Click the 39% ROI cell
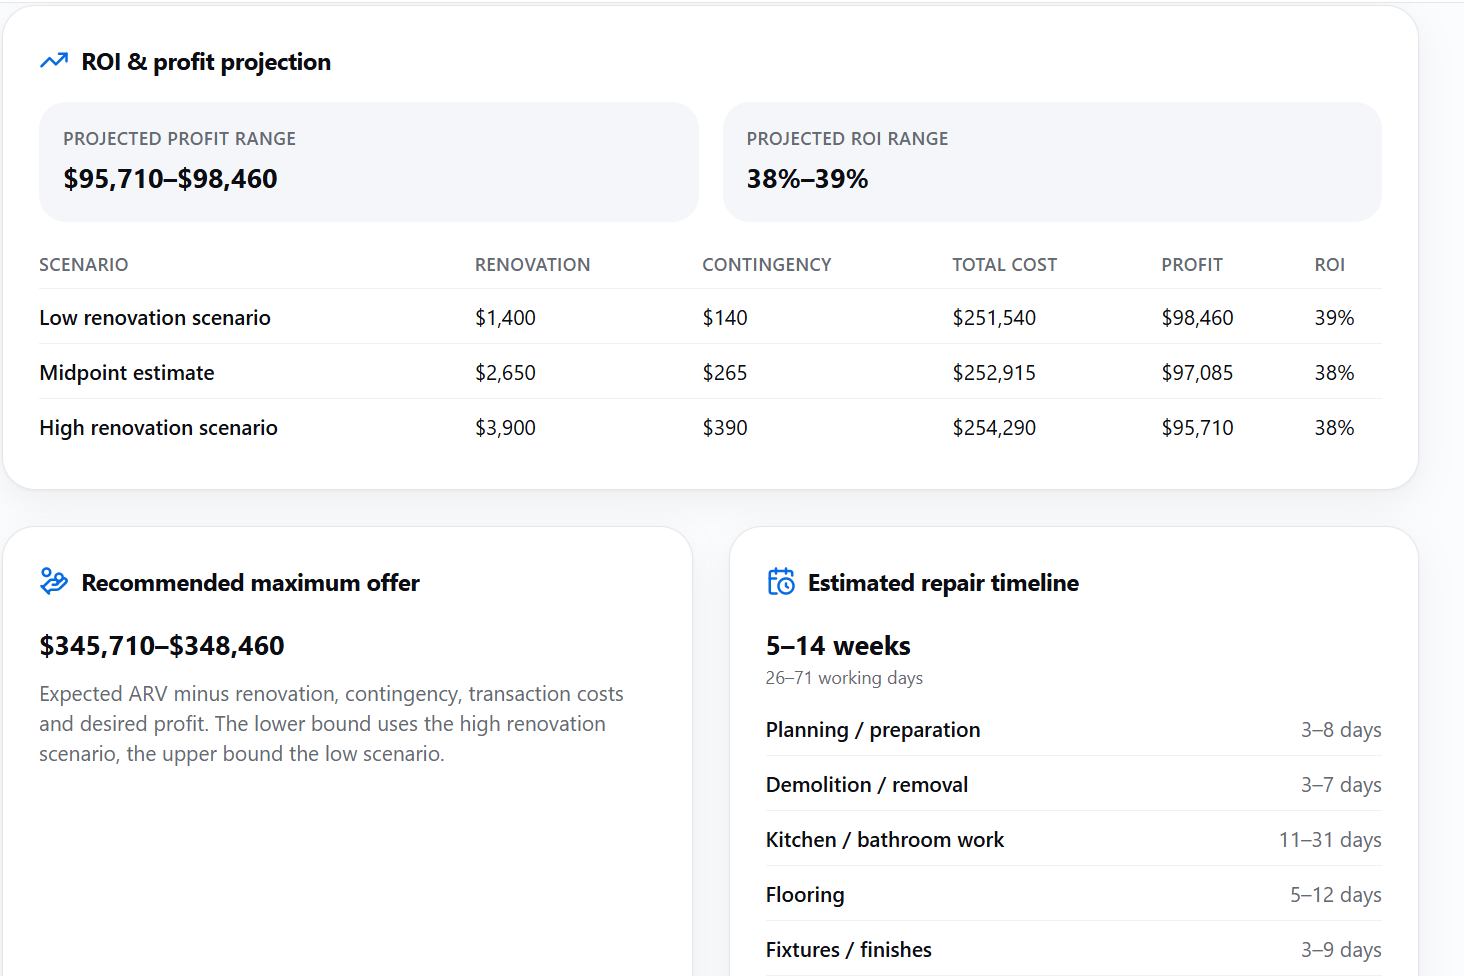 1334,318
